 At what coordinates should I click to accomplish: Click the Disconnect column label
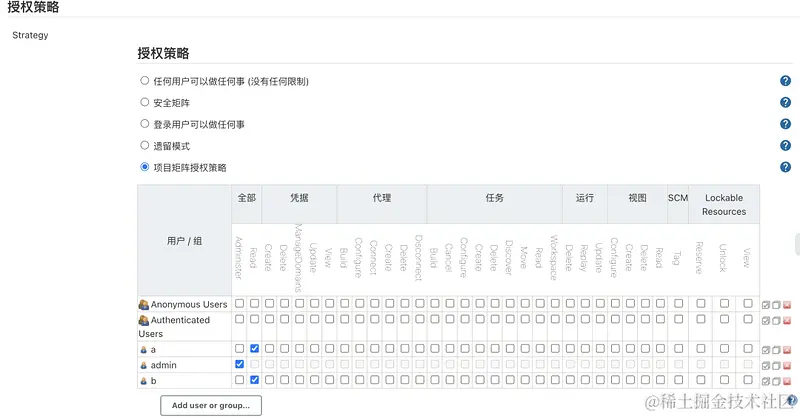point(418,258)
